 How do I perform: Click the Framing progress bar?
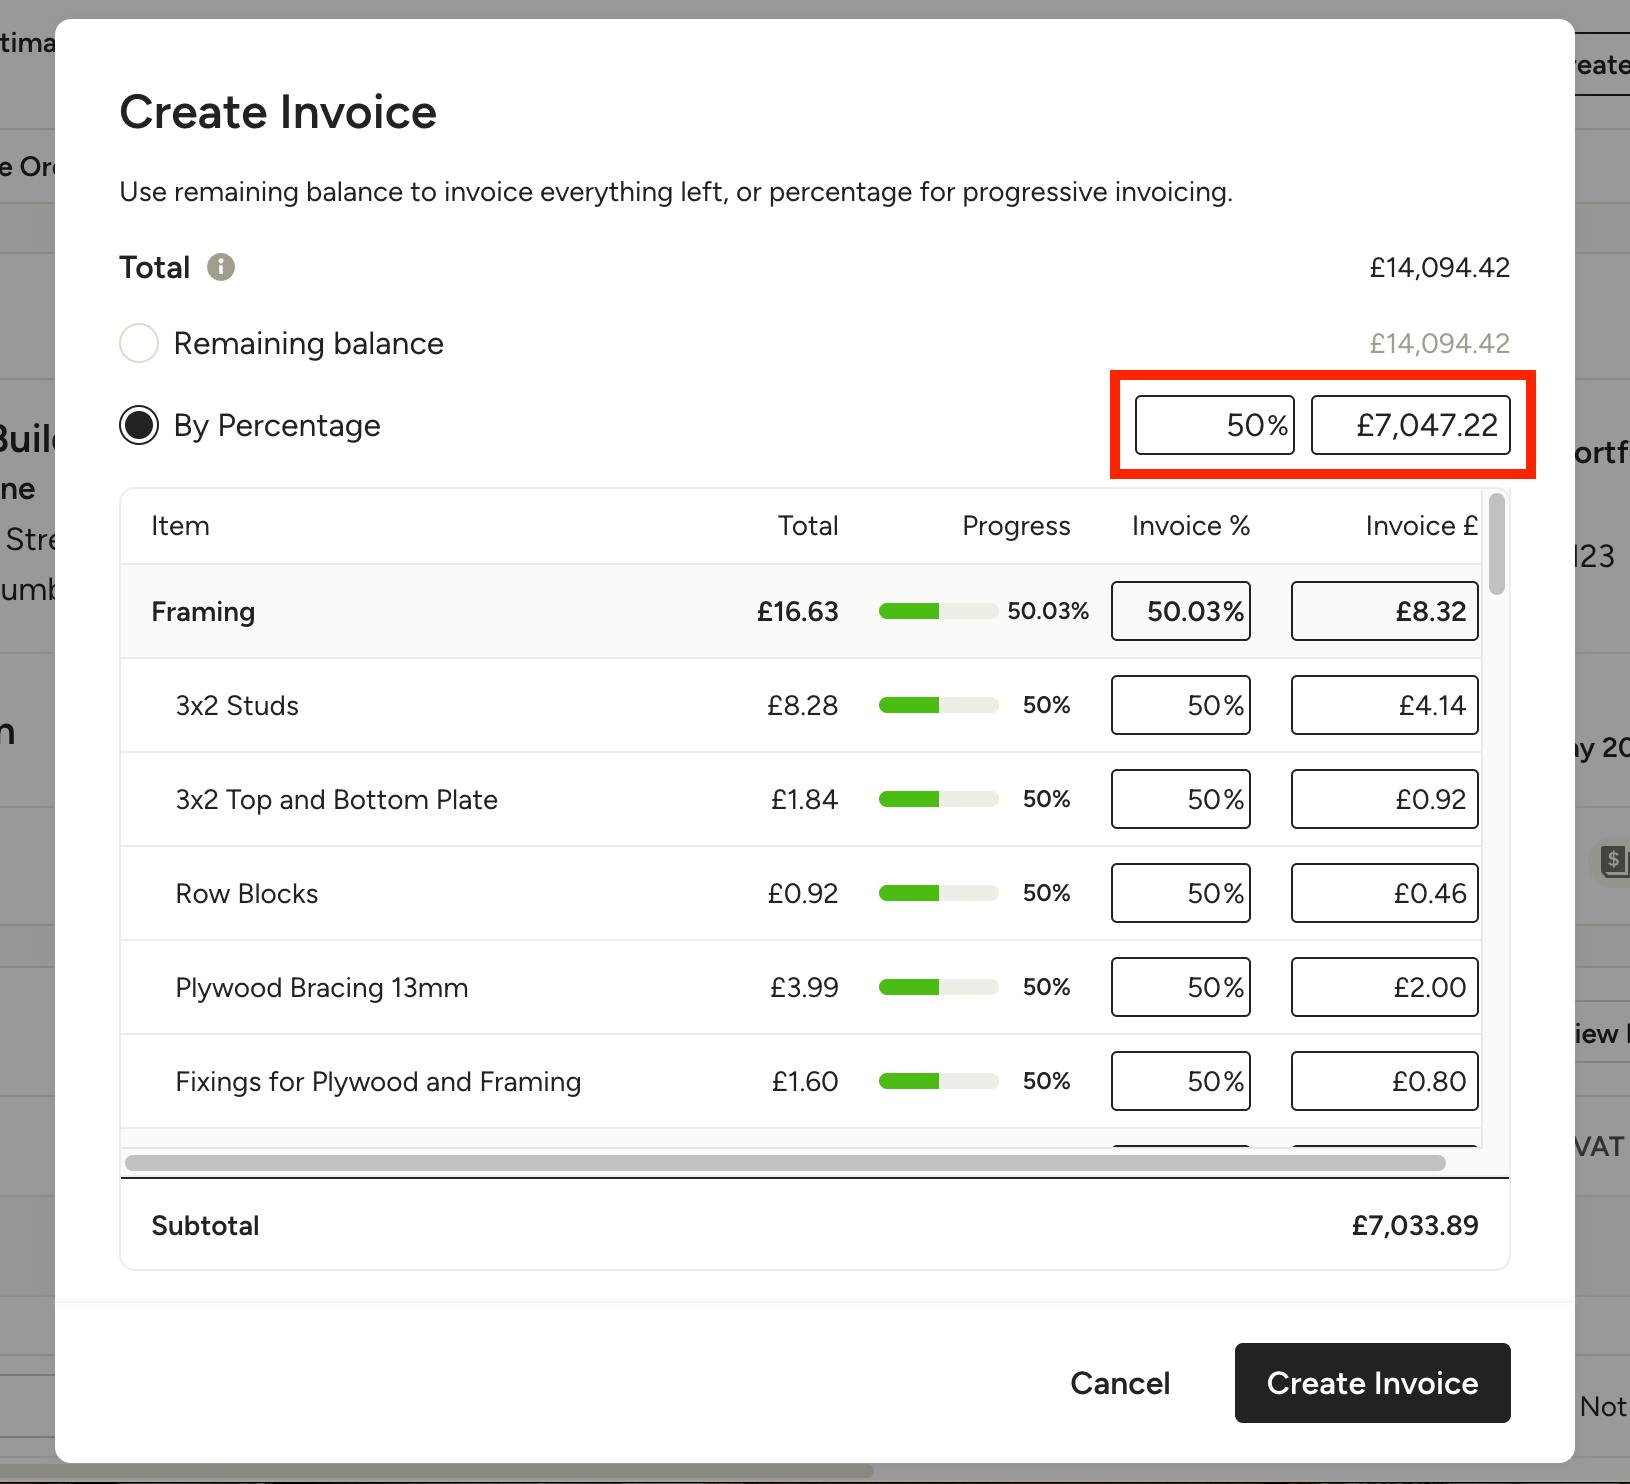click(938, 611)
